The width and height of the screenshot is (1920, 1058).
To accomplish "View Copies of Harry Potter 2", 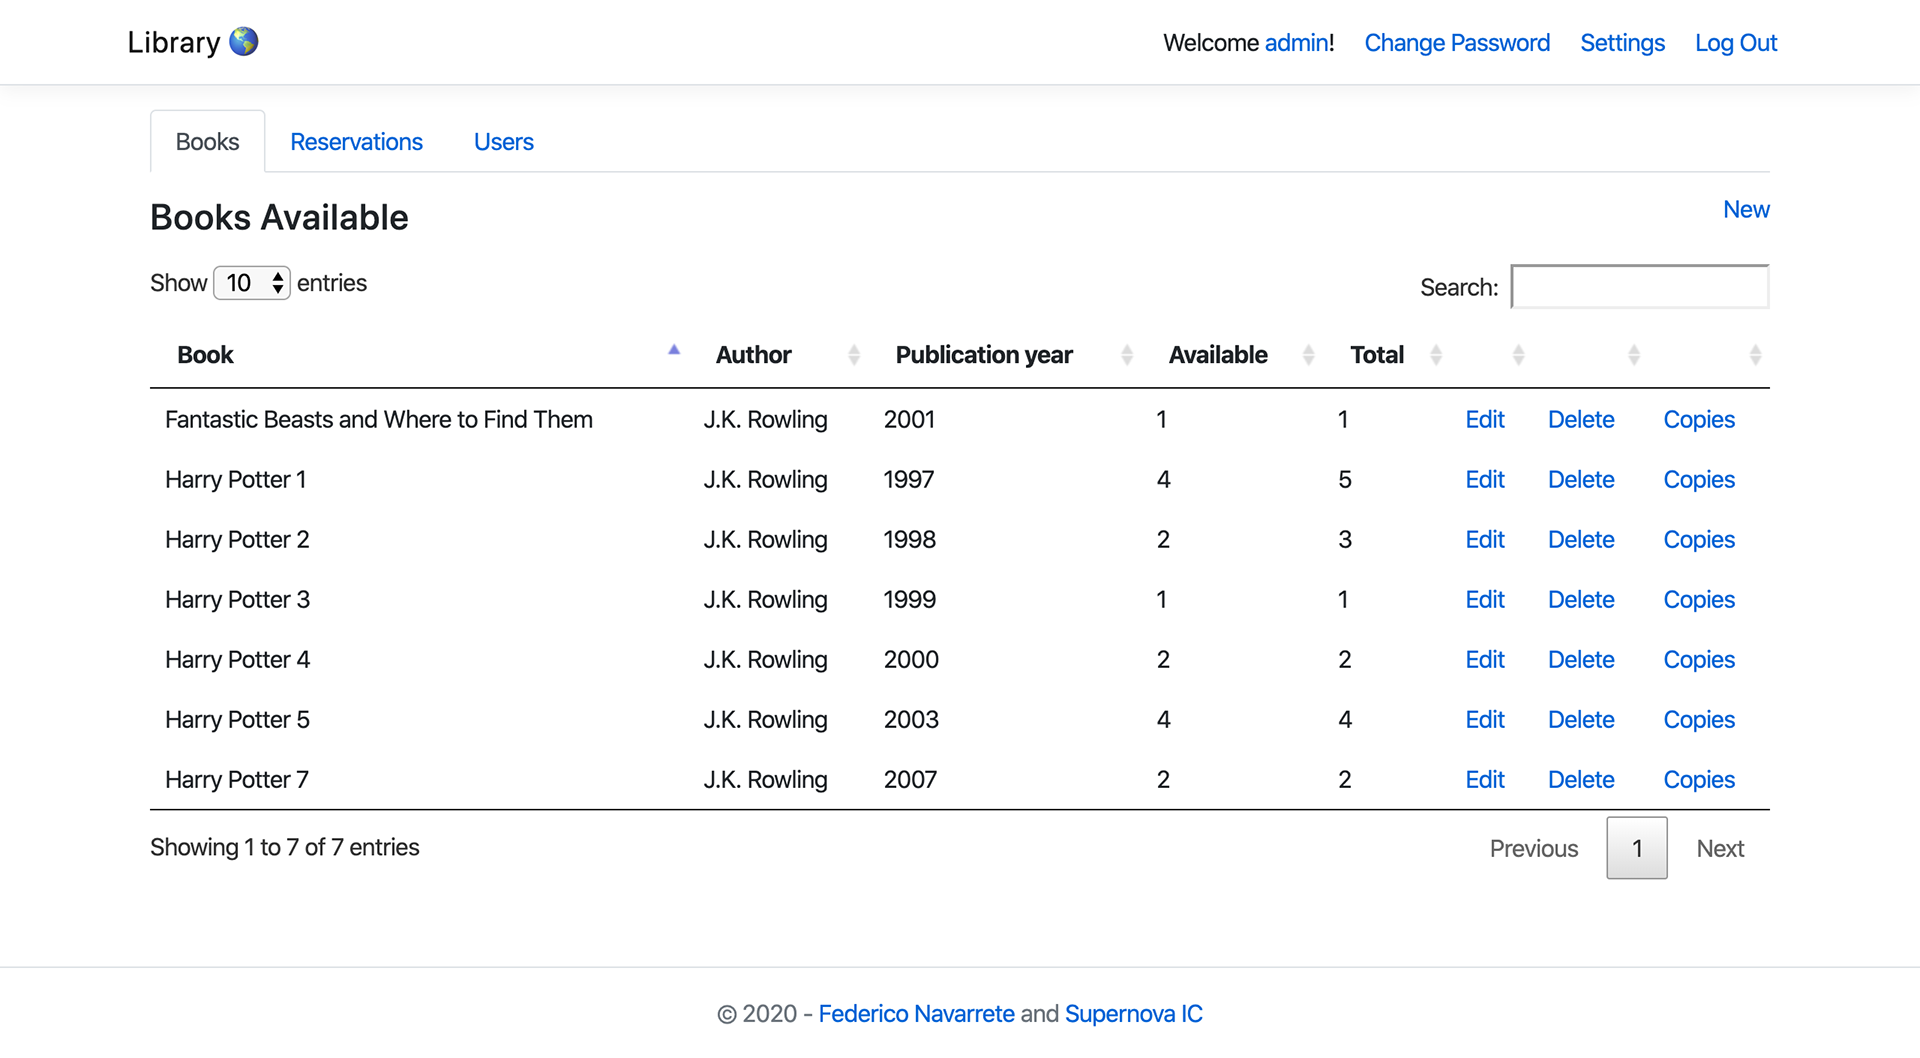I will (x=1699, y=539).
